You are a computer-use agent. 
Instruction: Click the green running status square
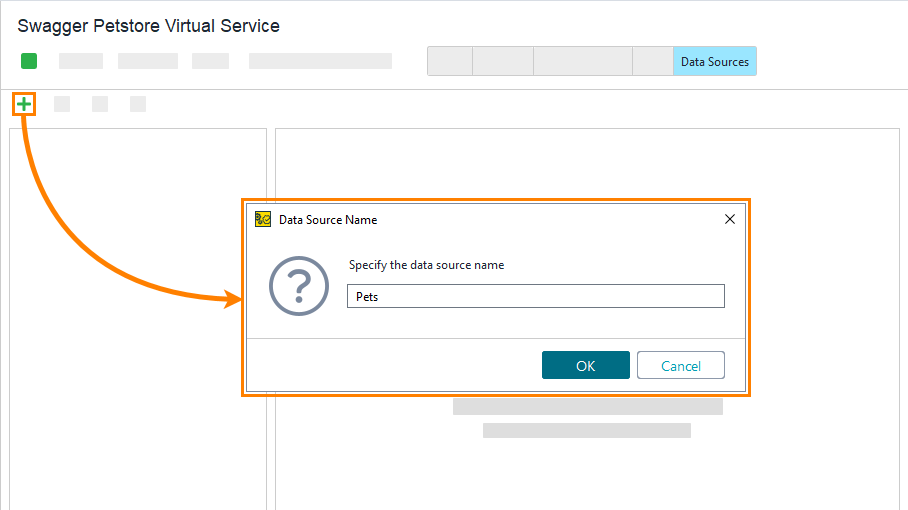(x=29, y=61)
